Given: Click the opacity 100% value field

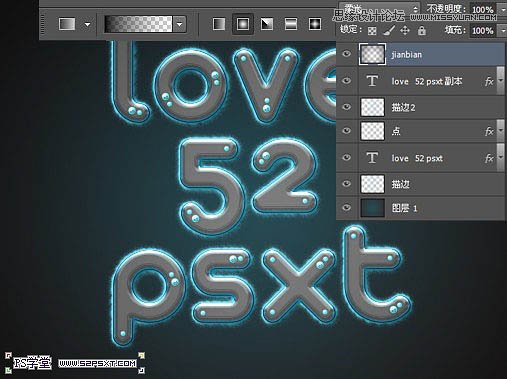Looking at the screenshot, I should (x=482, y=9).
